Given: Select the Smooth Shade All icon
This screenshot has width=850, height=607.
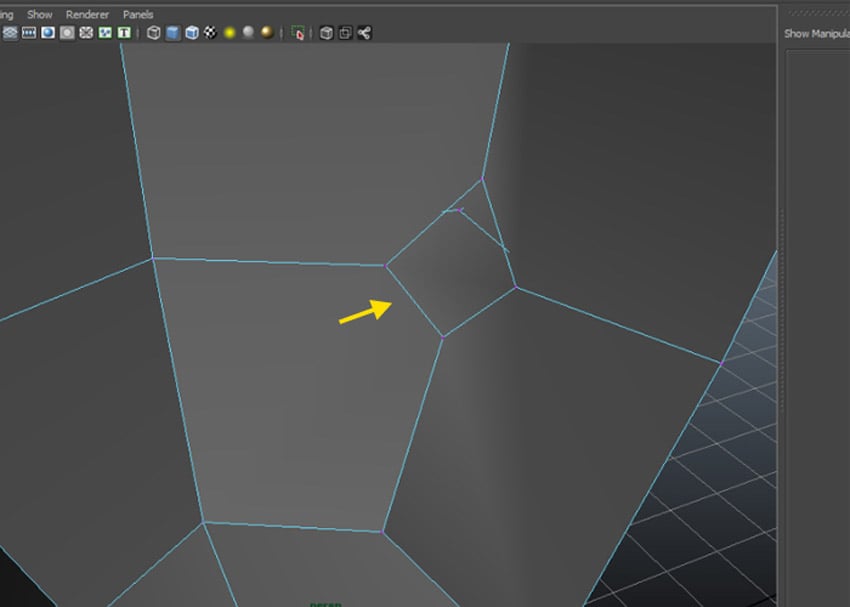Looking at the screenshot, I should [x=173, y=33].
